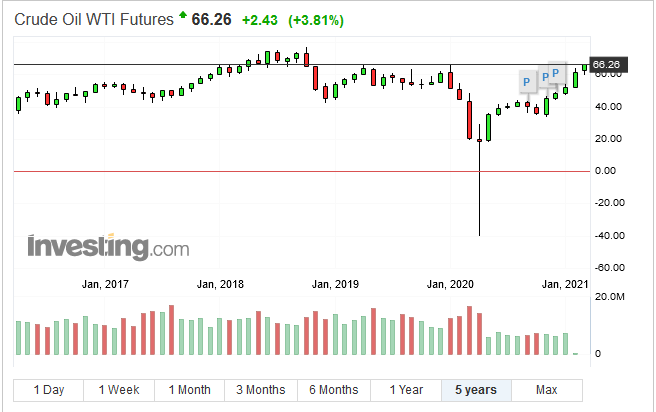Screen dimensions: 656x412
Task: Click the active 5 years tab
Action: click(x=476, y=389)
